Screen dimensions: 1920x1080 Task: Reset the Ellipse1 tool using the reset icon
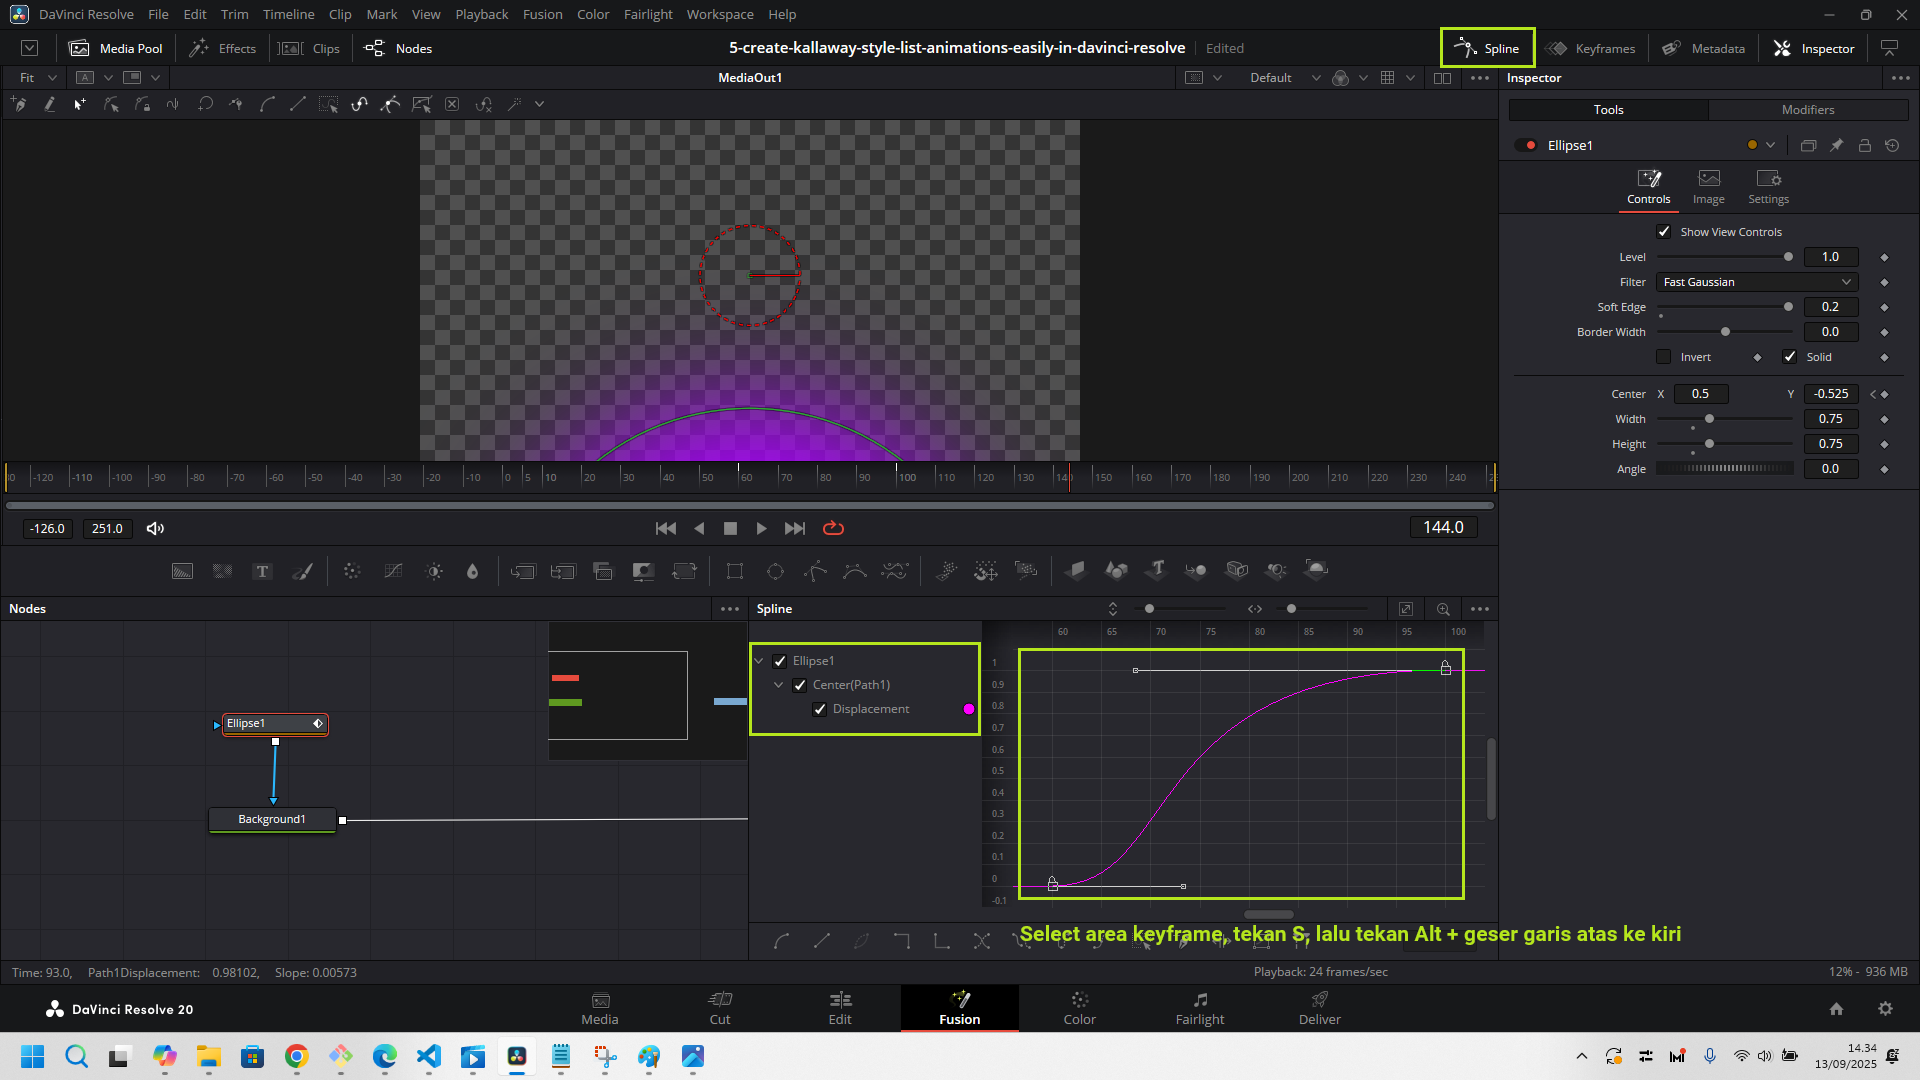(1892, 145)
